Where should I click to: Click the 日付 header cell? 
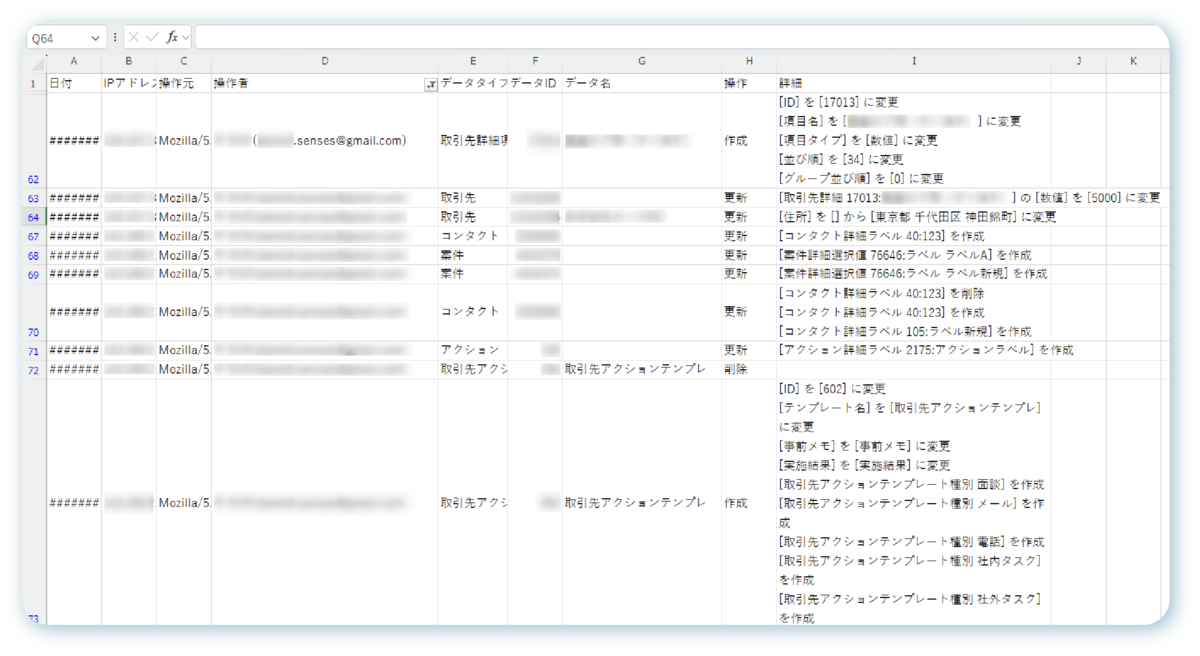pyautogui.click(x=74, y=84)
